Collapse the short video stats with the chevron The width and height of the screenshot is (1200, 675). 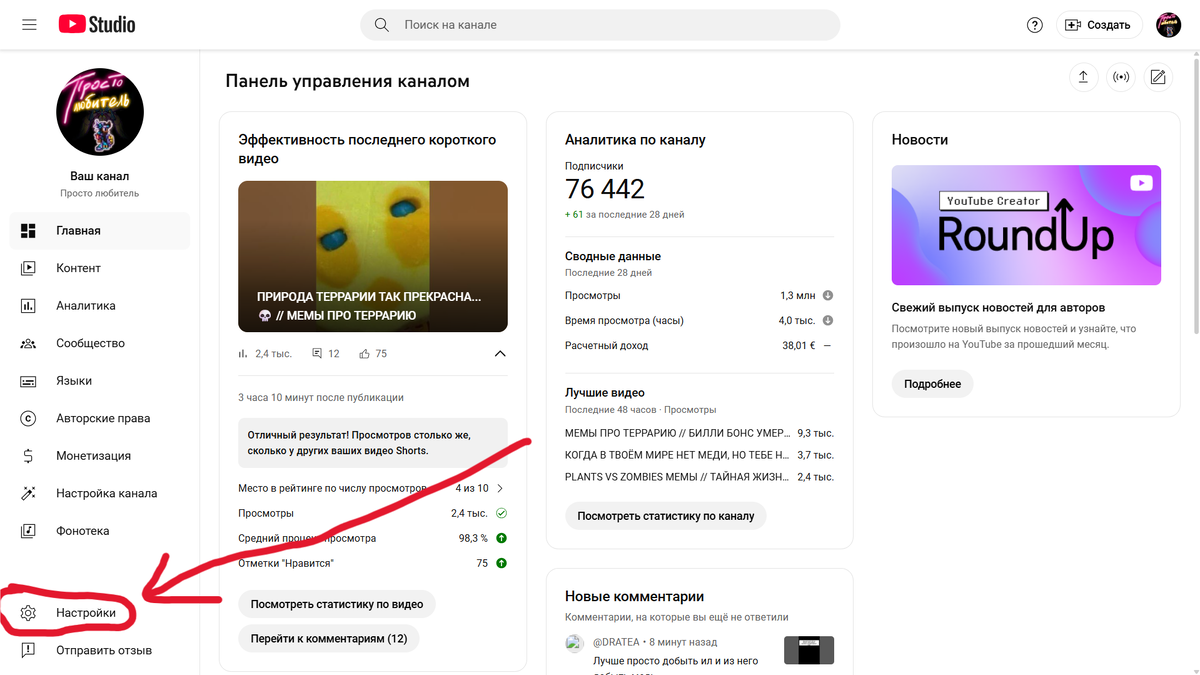(x=500, y=354)
